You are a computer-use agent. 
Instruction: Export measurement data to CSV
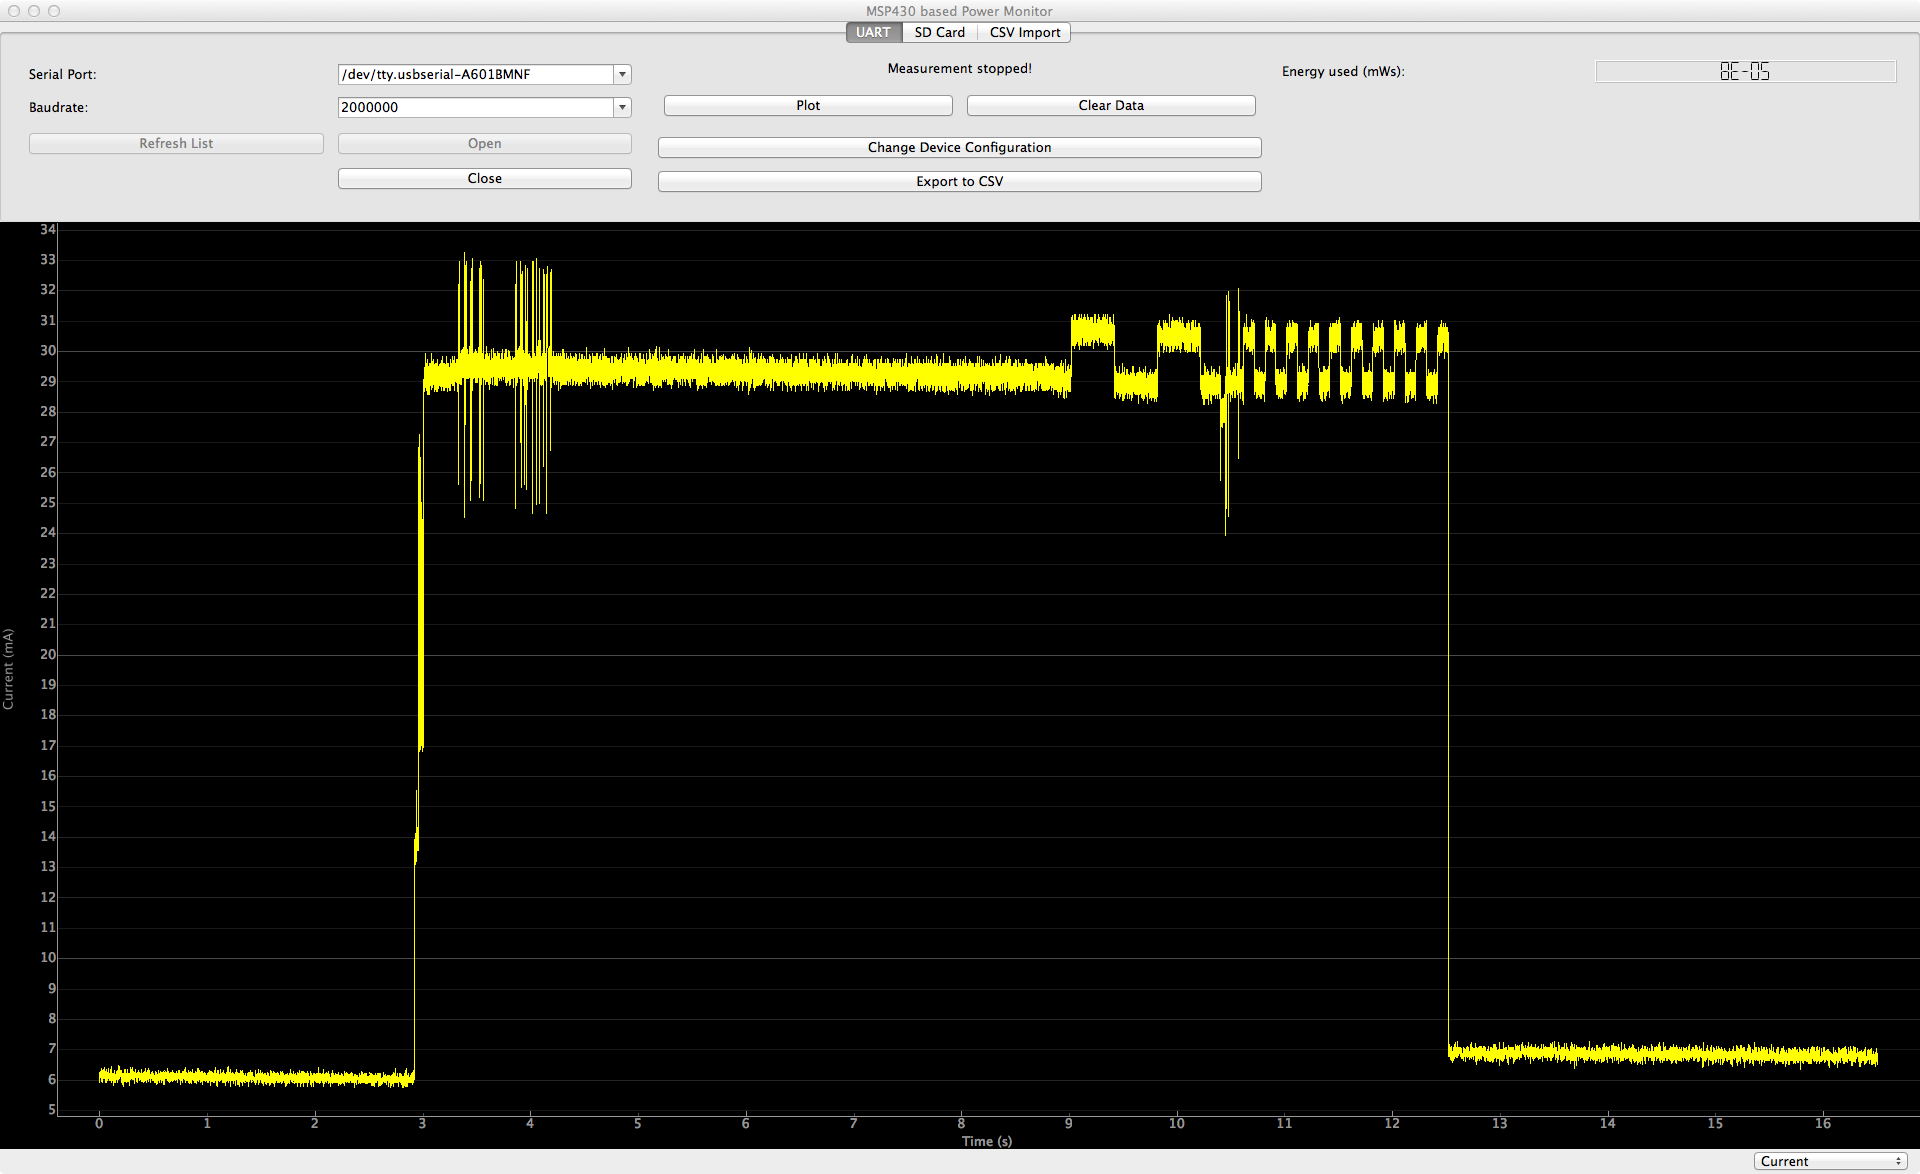click(959, 181)
